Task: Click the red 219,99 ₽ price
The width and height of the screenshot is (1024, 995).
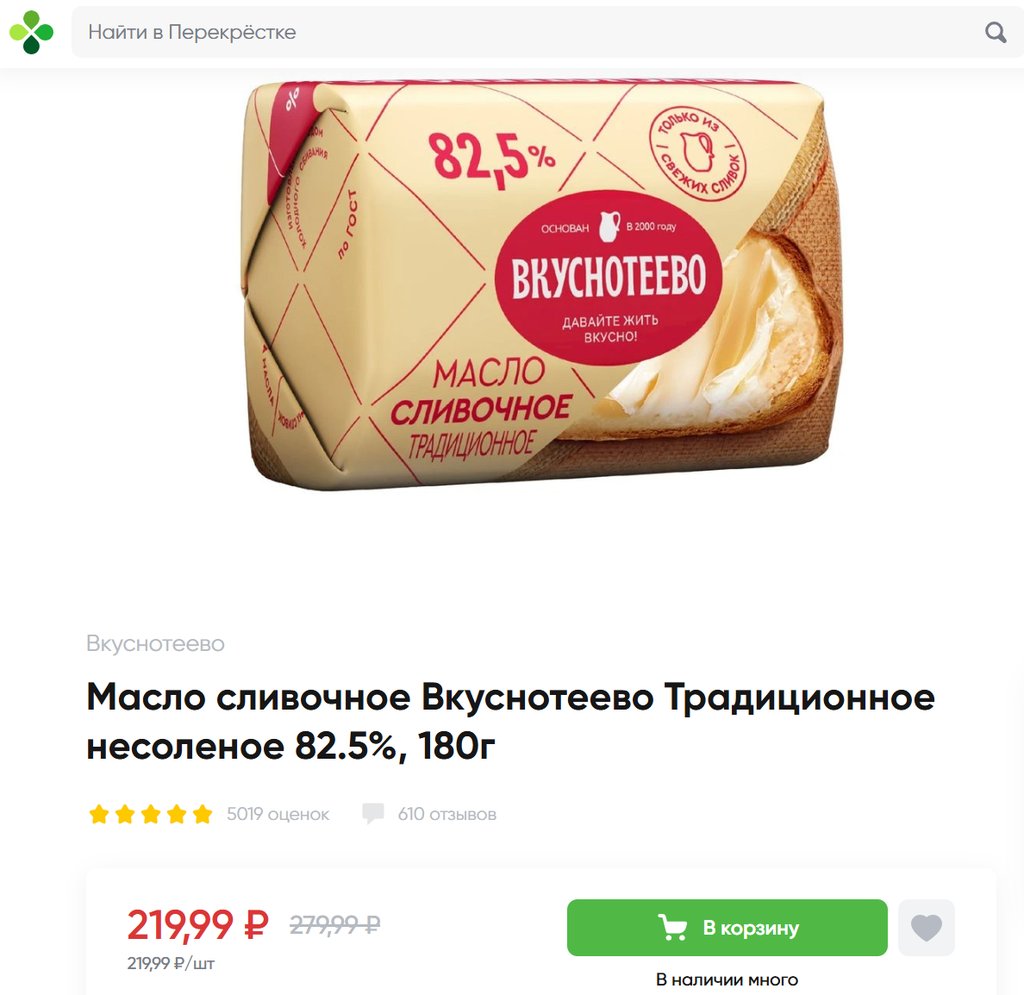Action: point(198,924)
